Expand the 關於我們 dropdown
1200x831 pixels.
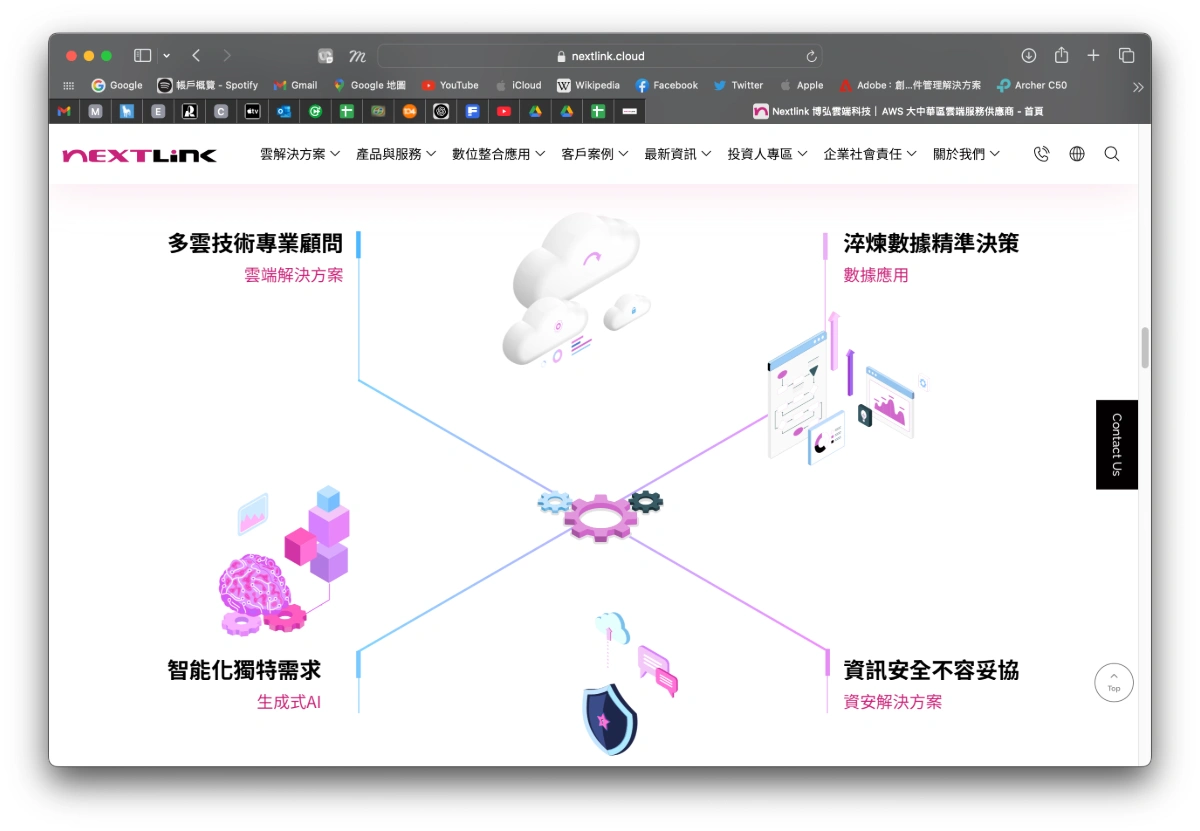click(966, 154)
